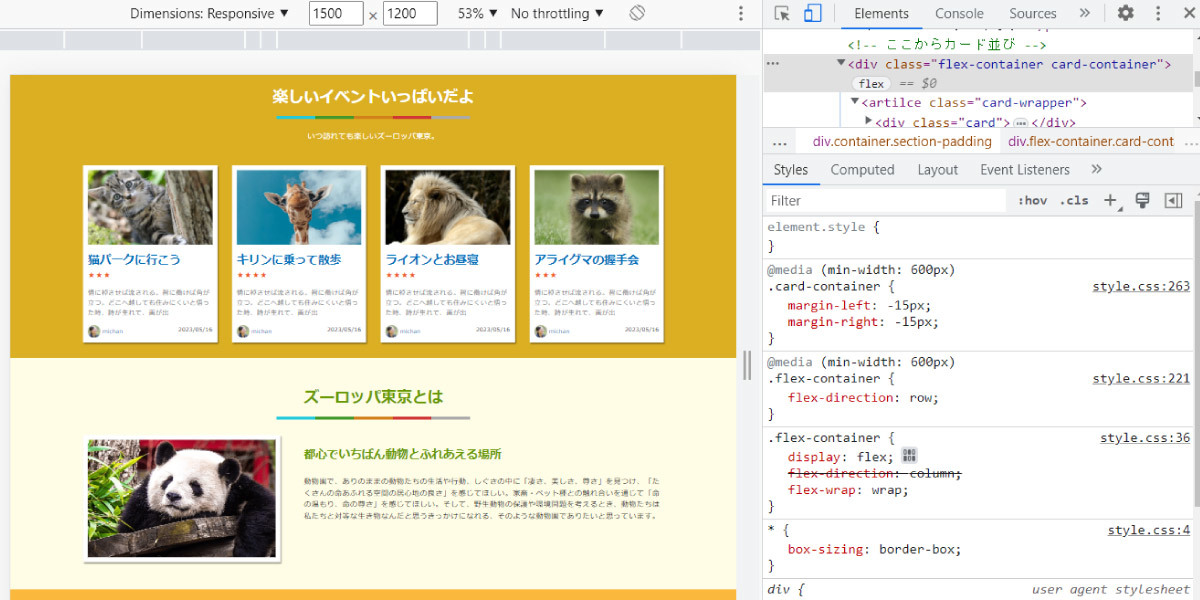Select div.container.section-padding in breadcrumb
This screenshot has height=600, width=1200.
click(902, 142)
